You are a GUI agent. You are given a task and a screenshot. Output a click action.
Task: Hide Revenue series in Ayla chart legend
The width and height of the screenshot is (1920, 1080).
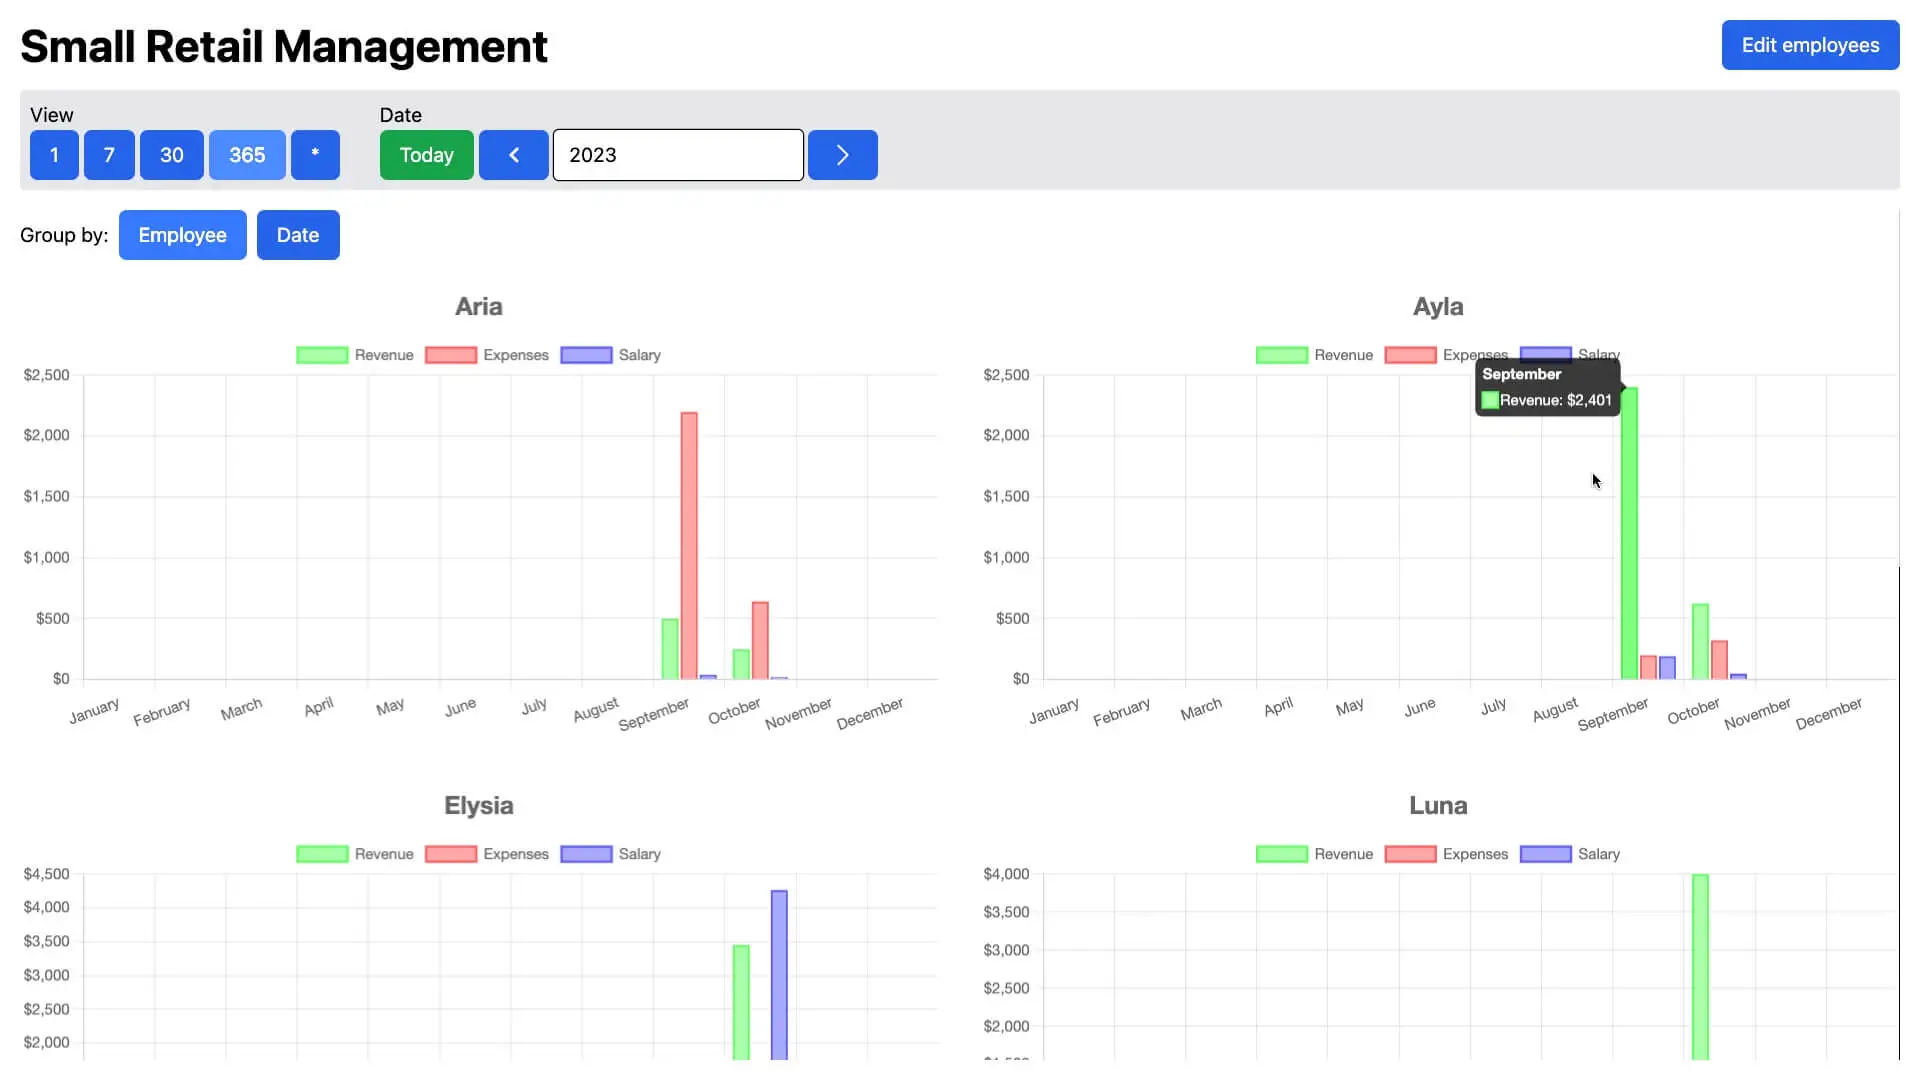tap(1282, 355)
